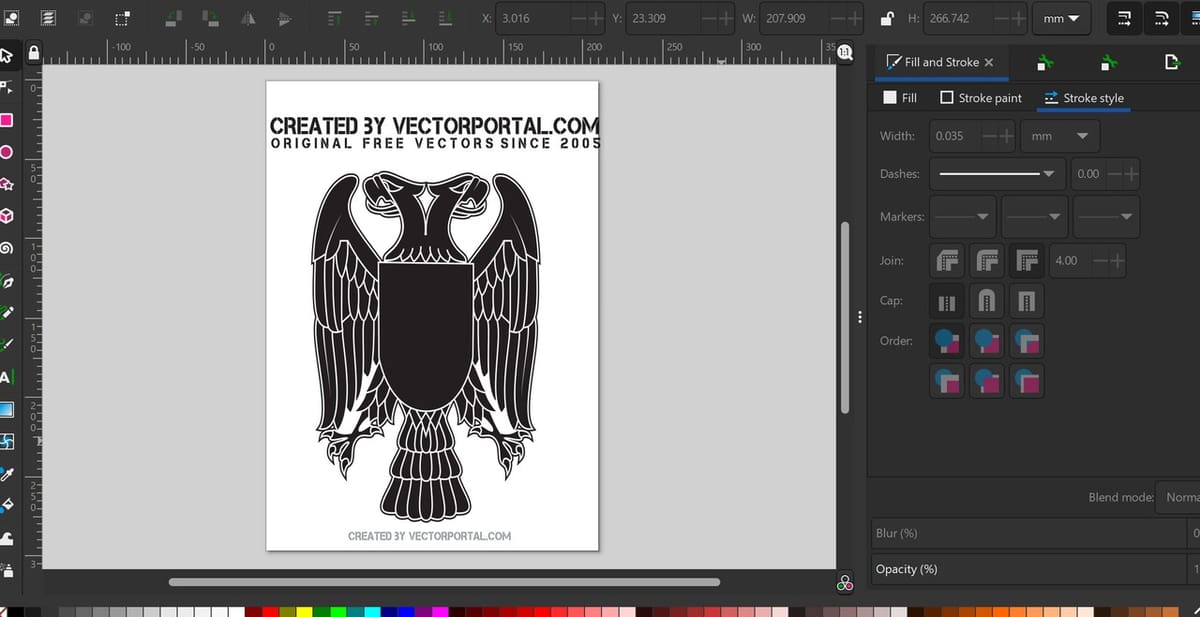Flip selection horizontally
This screenshot has width=1200, height=617.
249,18
